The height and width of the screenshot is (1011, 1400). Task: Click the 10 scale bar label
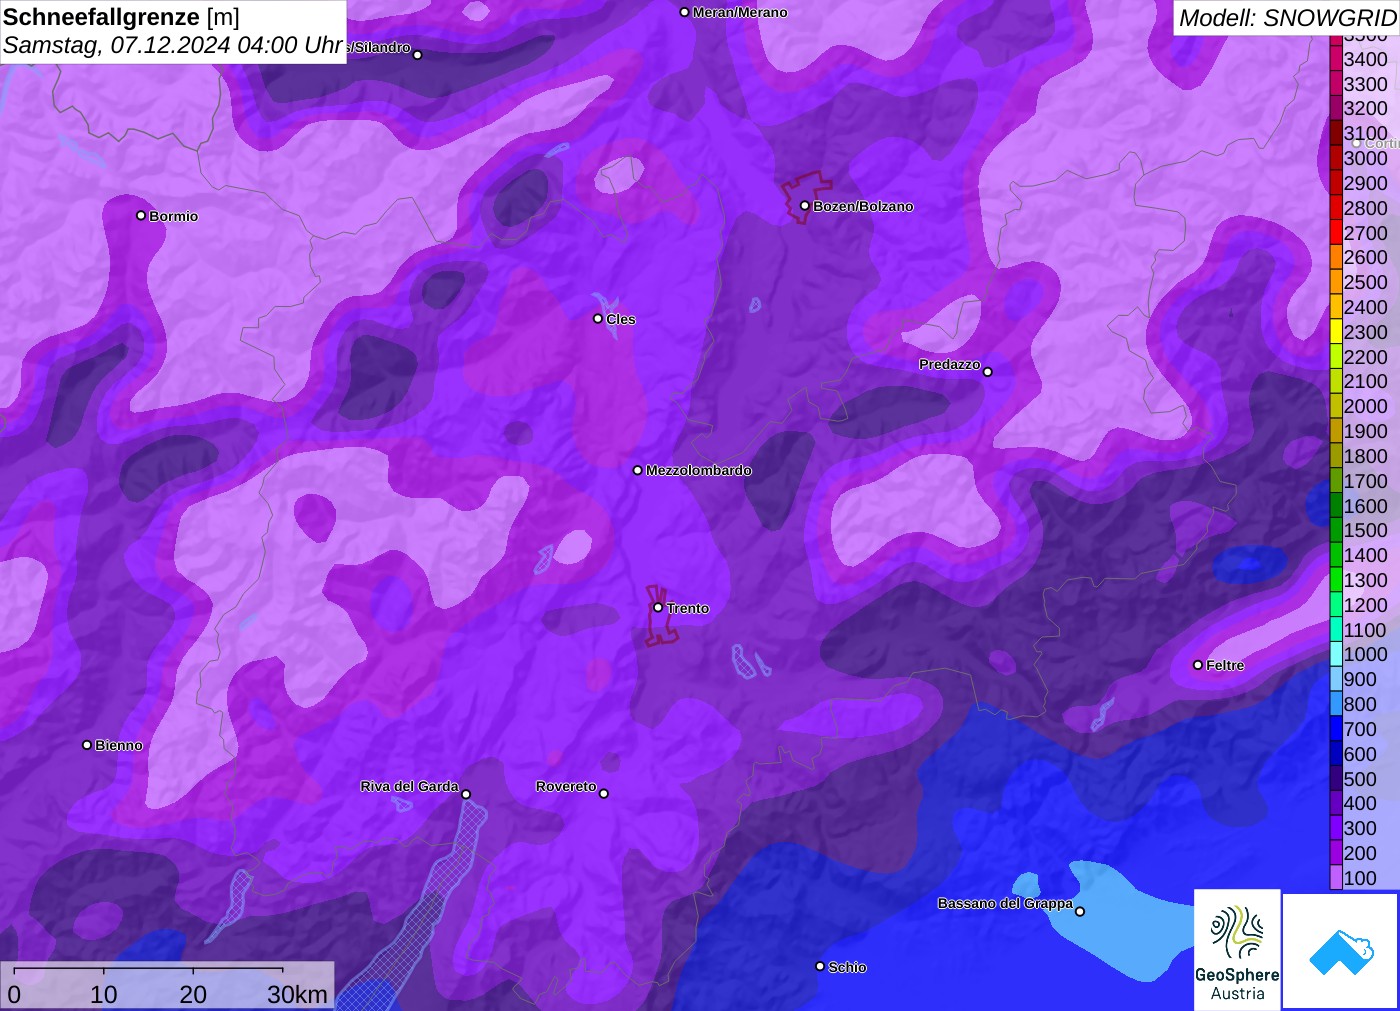[104, 994]
